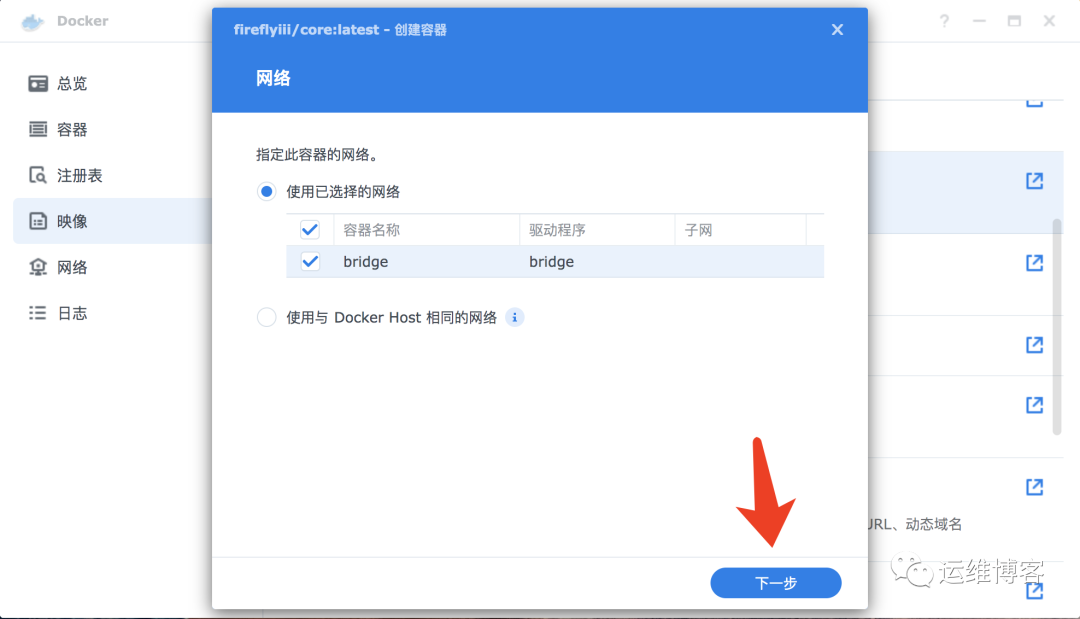Click the 容器 list sidebar icon

click(38, 129)
